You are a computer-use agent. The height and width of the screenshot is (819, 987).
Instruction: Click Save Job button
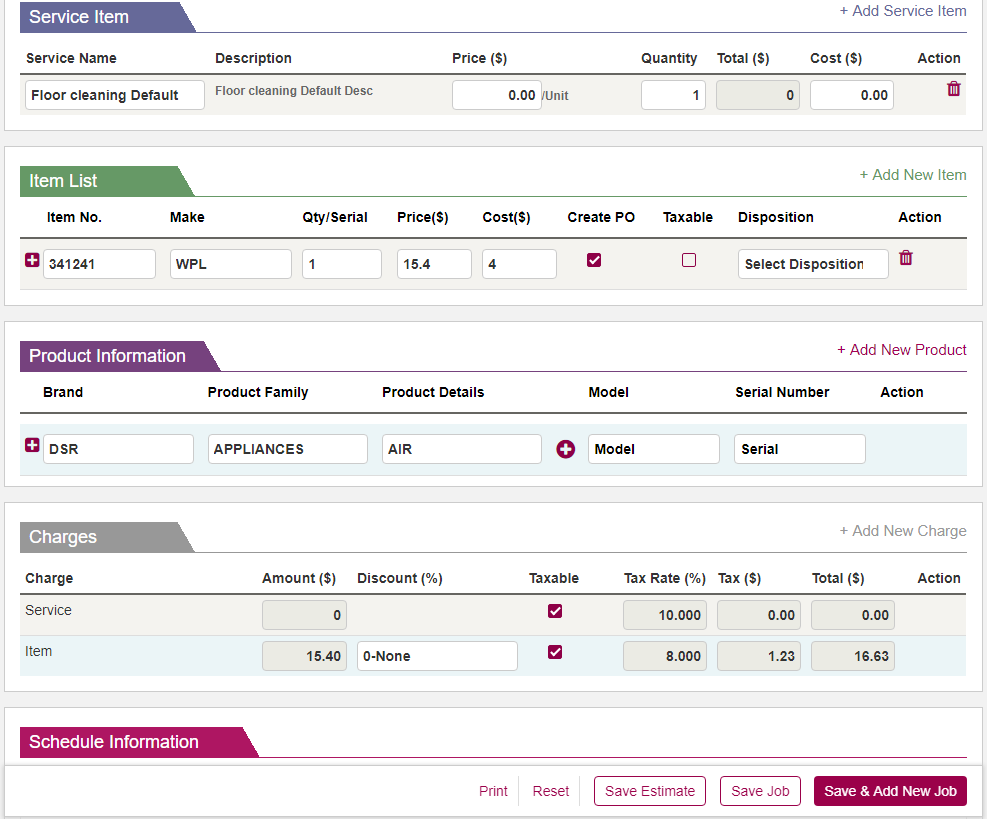pyautogui.click(x=760, y=791)
